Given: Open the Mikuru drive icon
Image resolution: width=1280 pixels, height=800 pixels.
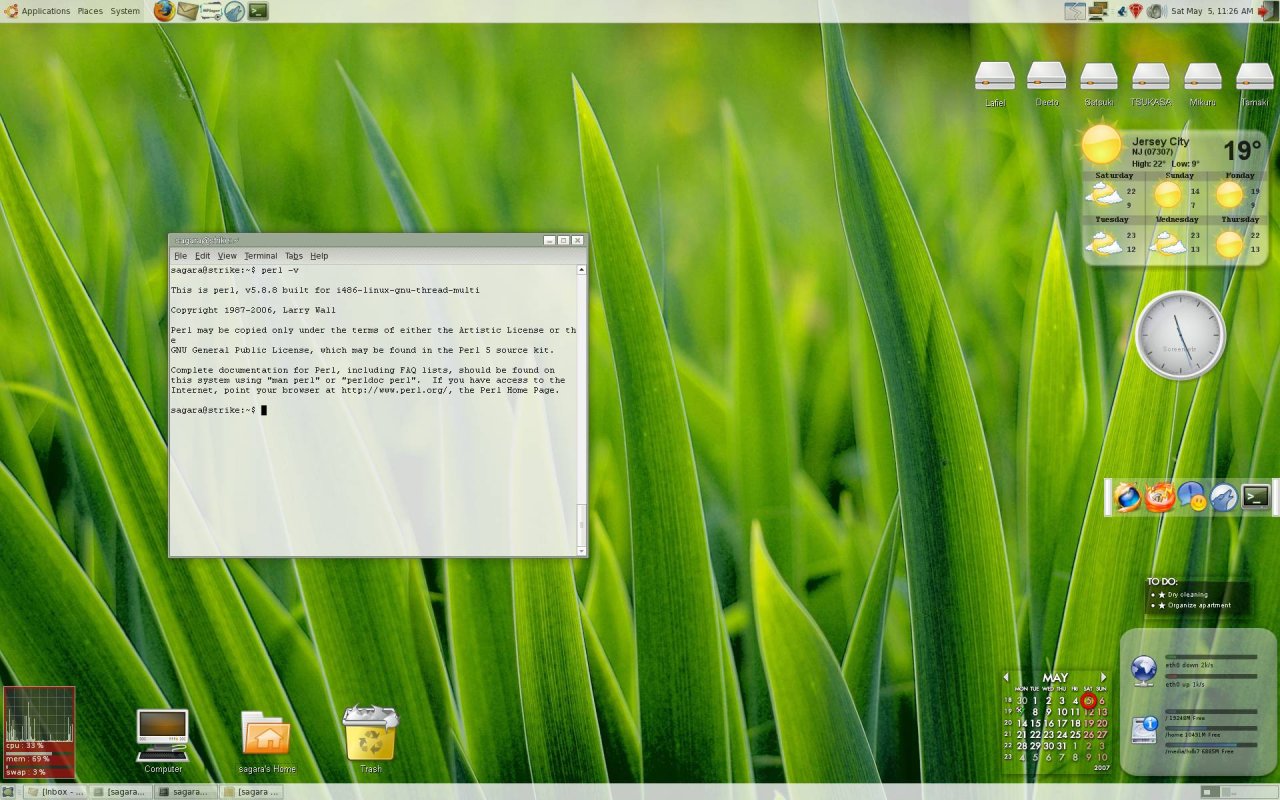Looking at the screenshot, I should (x=1203, y=76).
